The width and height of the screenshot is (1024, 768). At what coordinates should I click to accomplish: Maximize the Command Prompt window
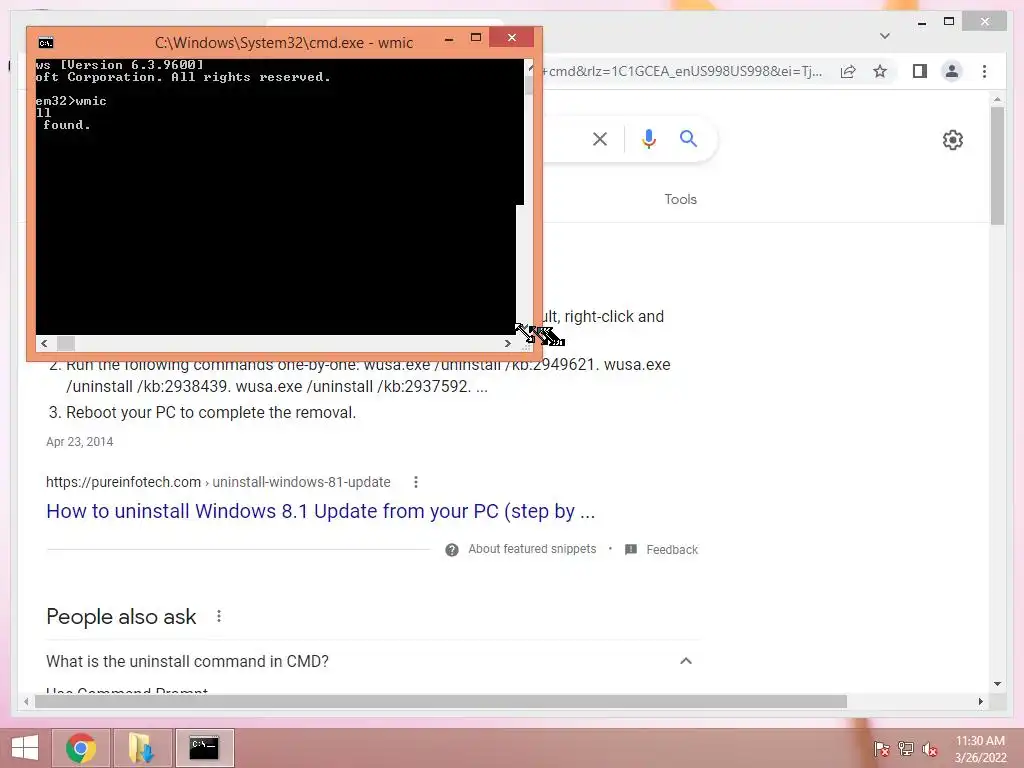point(476,38)
